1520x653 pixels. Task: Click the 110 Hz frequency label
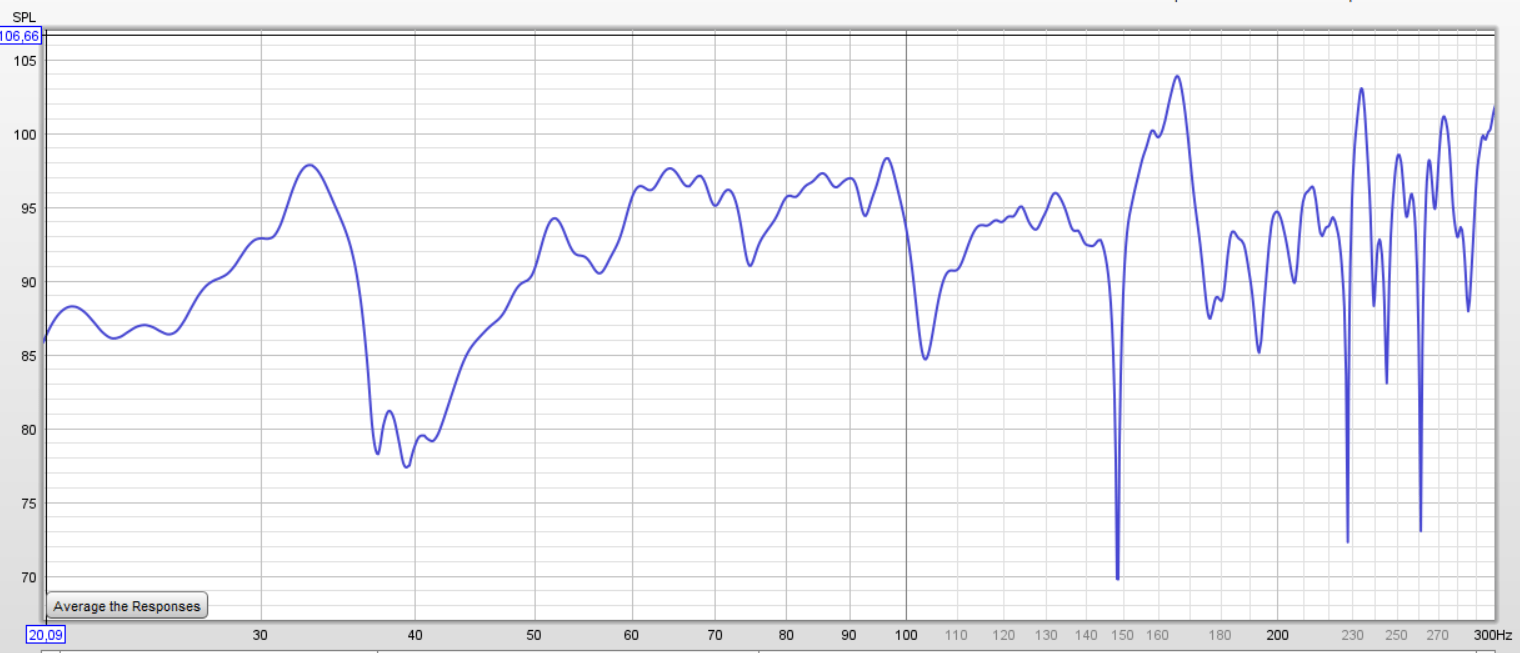click(x=957, y=635)
